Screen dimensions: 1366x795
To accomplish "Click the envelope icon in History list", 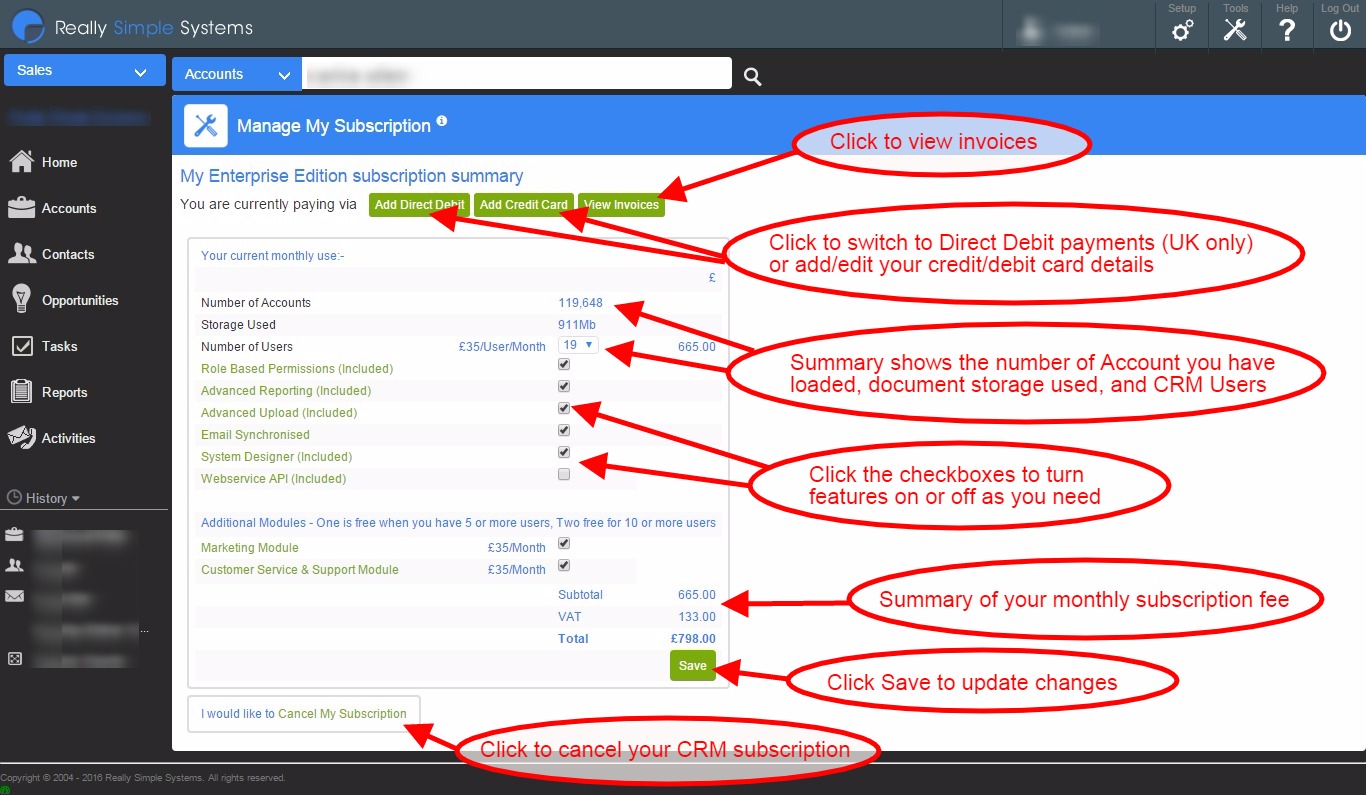I will [x=14, y=597].
